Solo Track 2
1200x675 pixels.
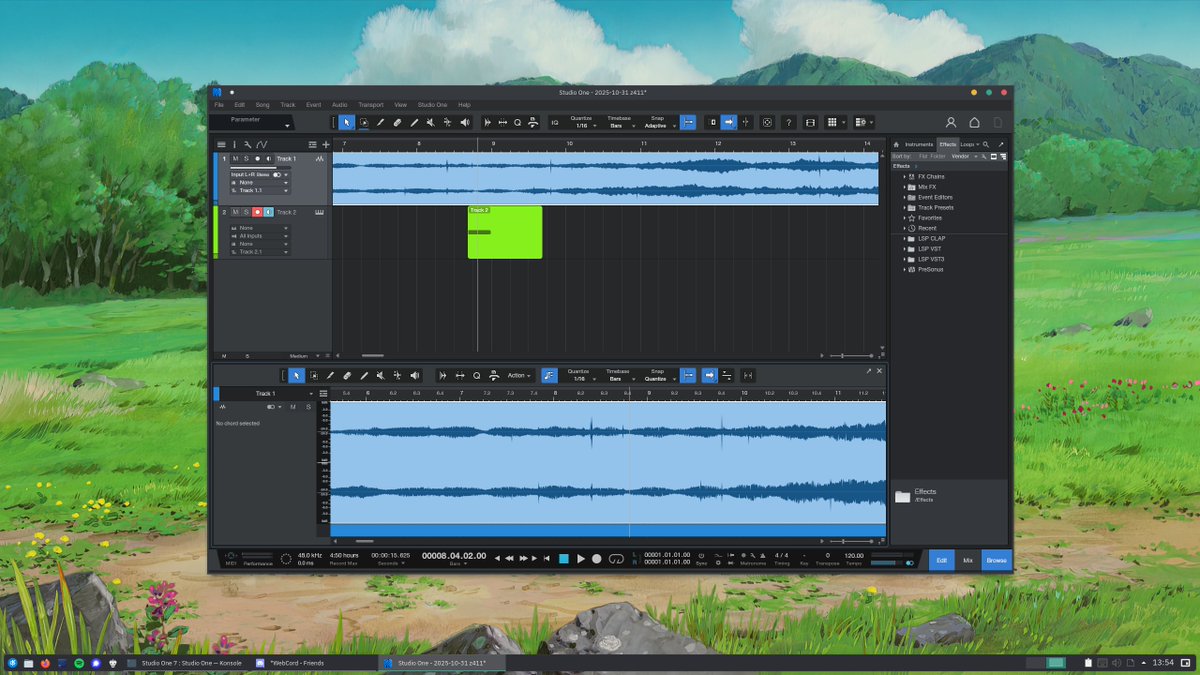pyautogui.click(x=246, y=212)
